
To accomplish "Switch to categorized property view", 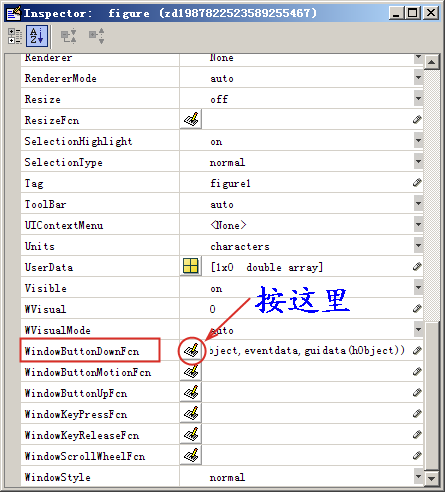I will pyautogui.click(x=15, y=36).
